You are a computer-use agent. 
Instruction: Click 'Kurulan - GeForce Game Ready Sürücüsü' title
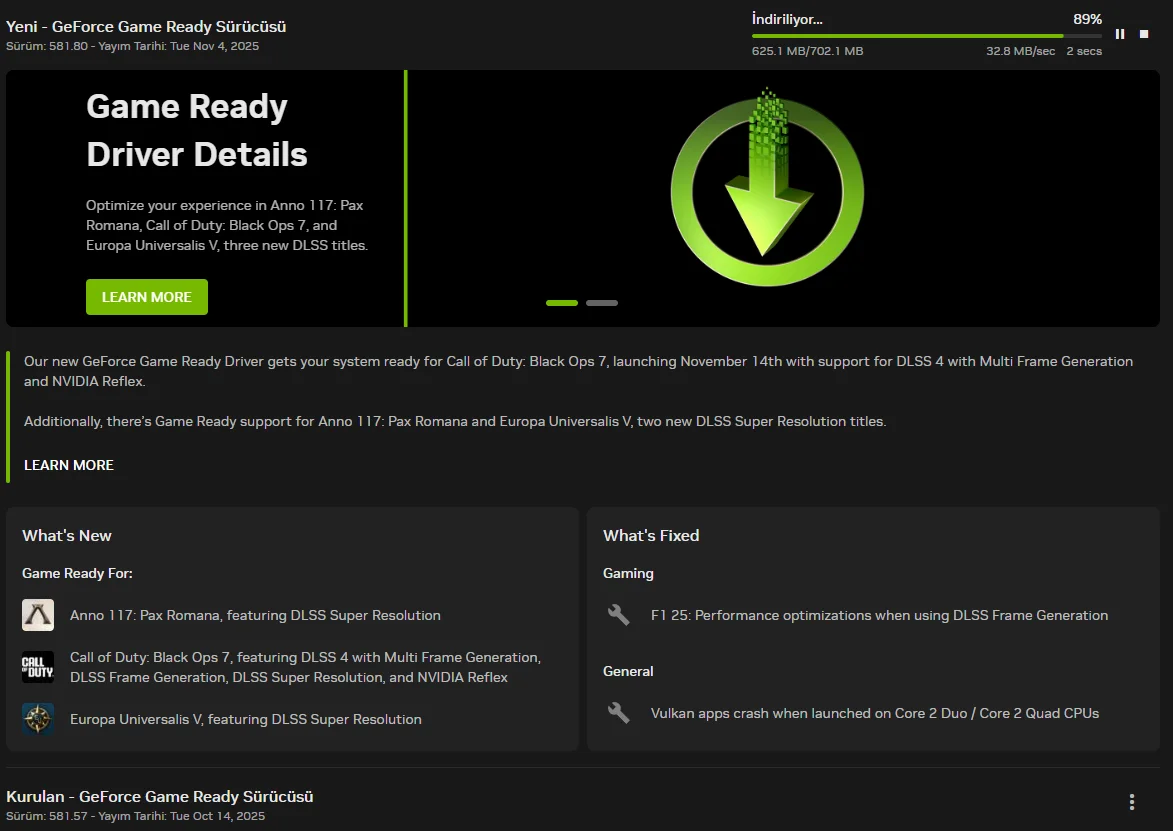point(159,797)
